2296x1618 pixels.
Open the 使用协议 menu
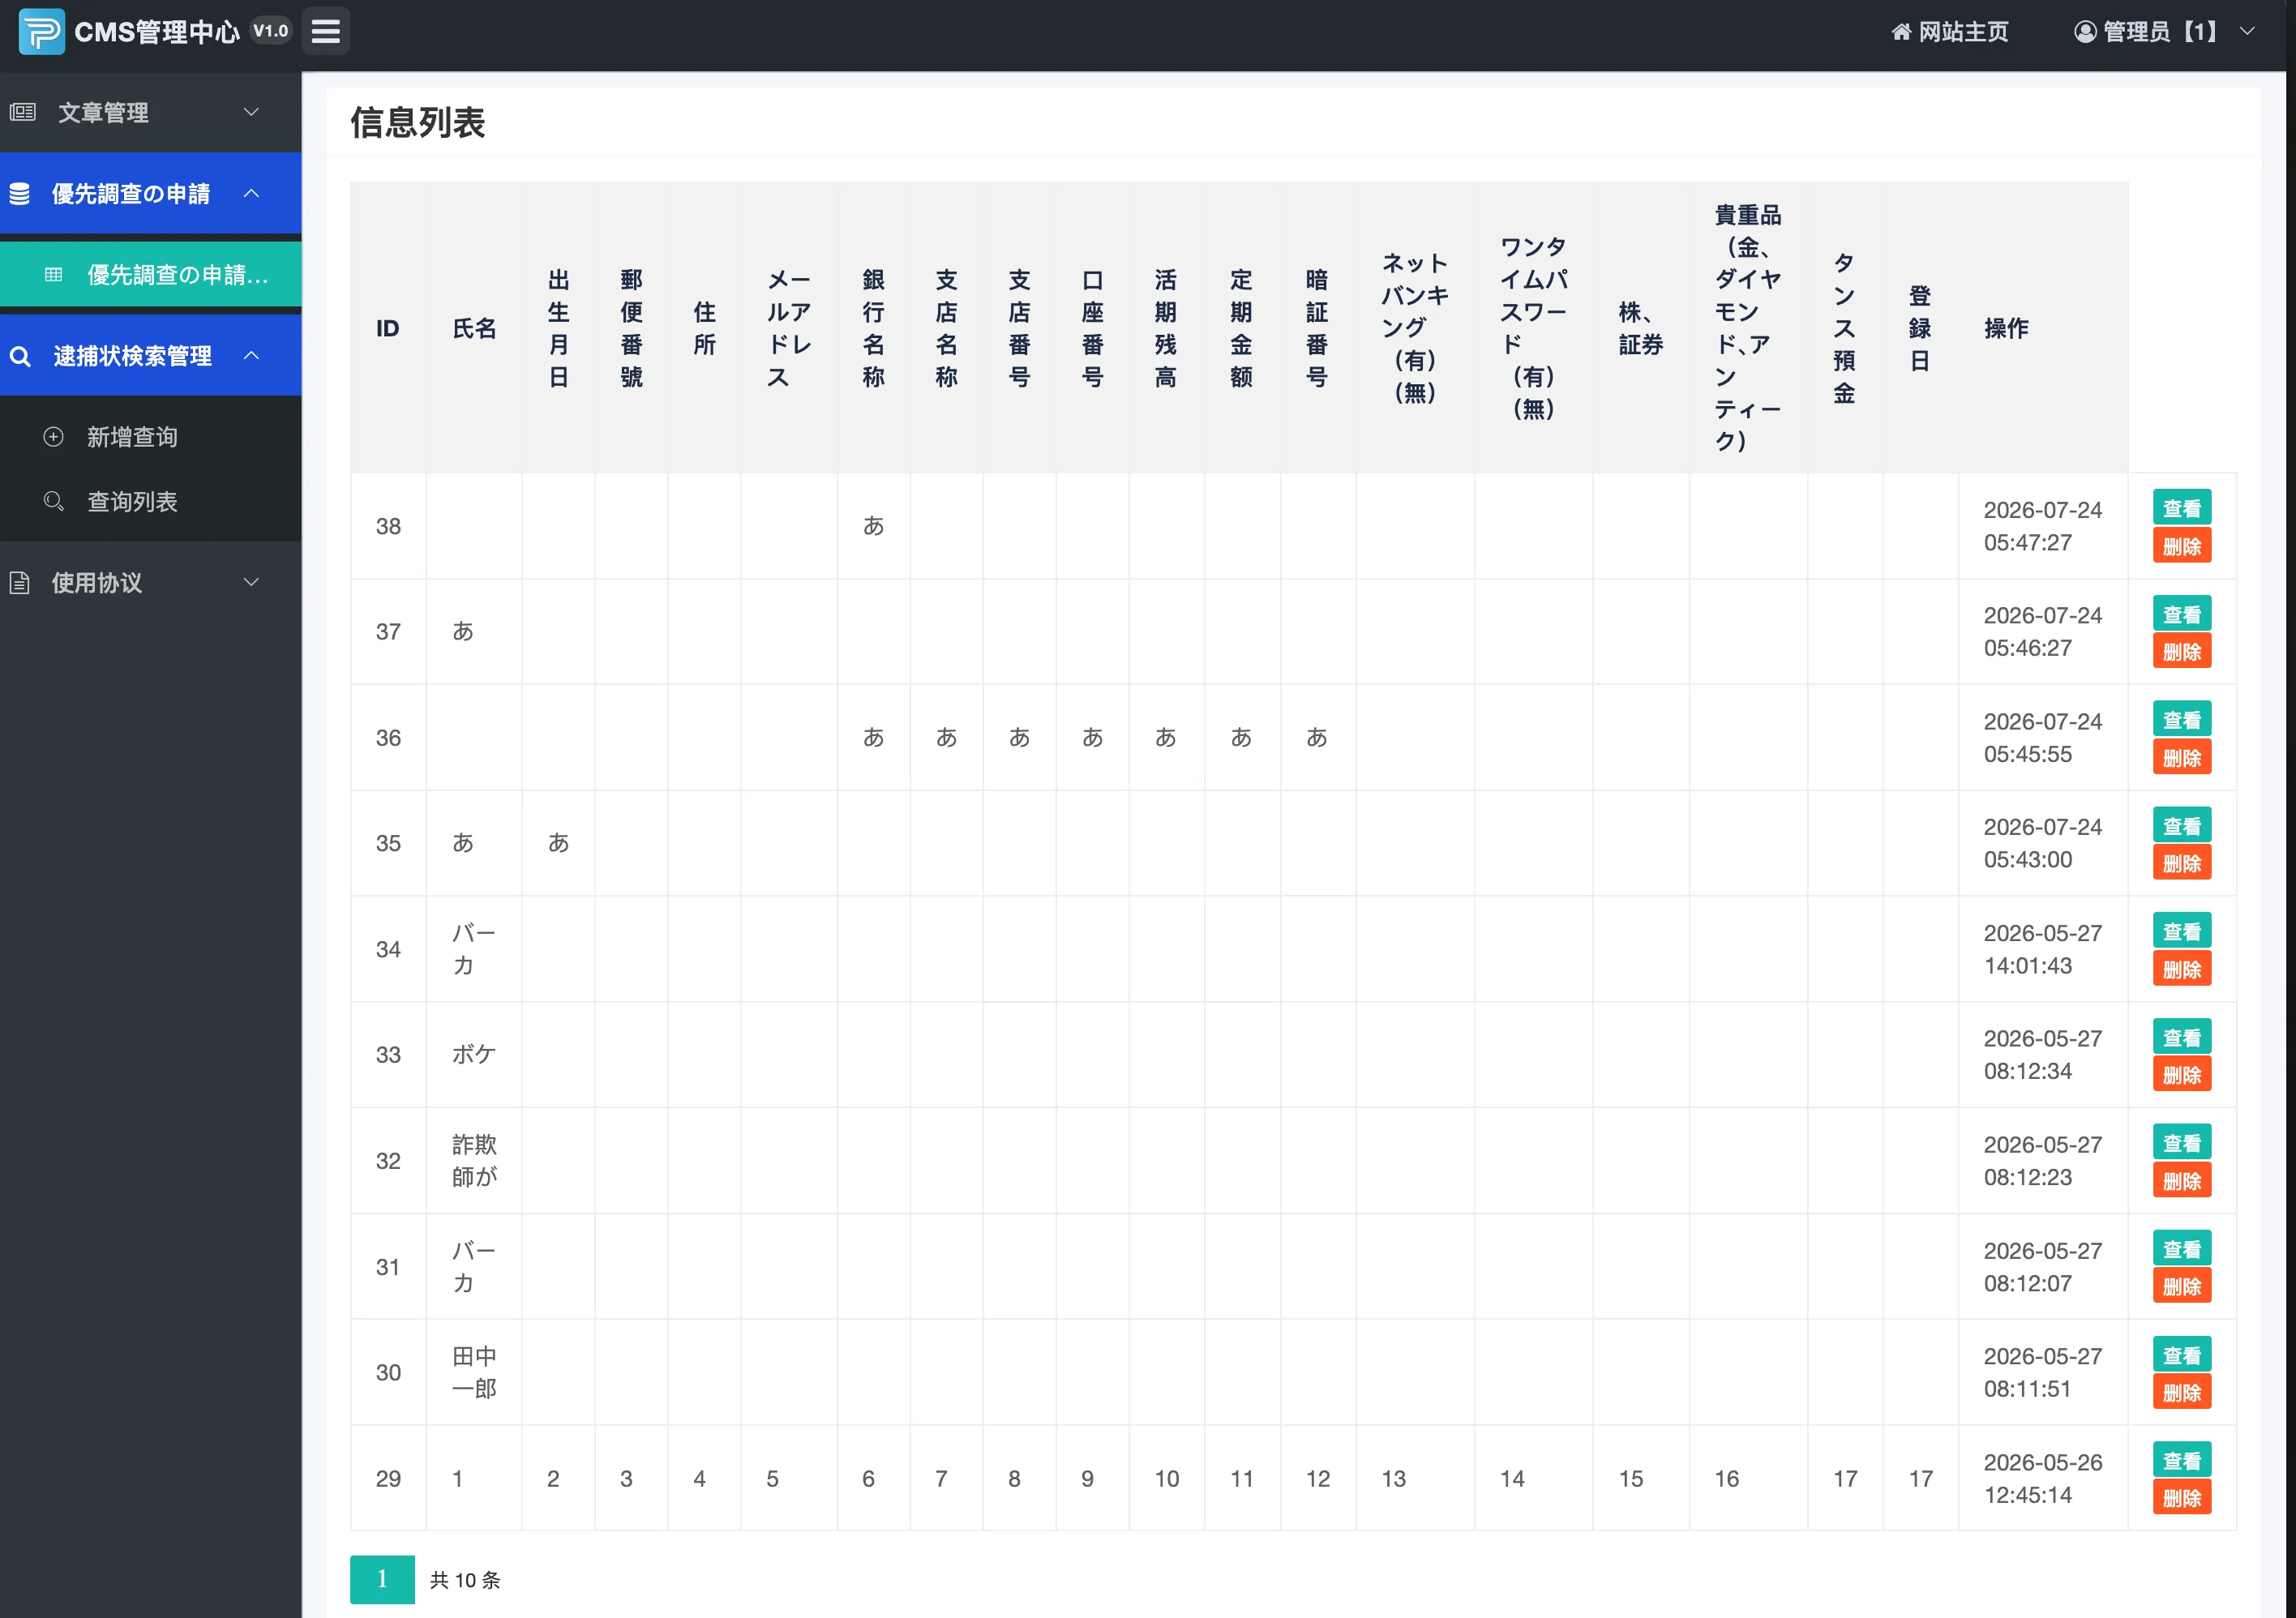(x=151, y=582)
